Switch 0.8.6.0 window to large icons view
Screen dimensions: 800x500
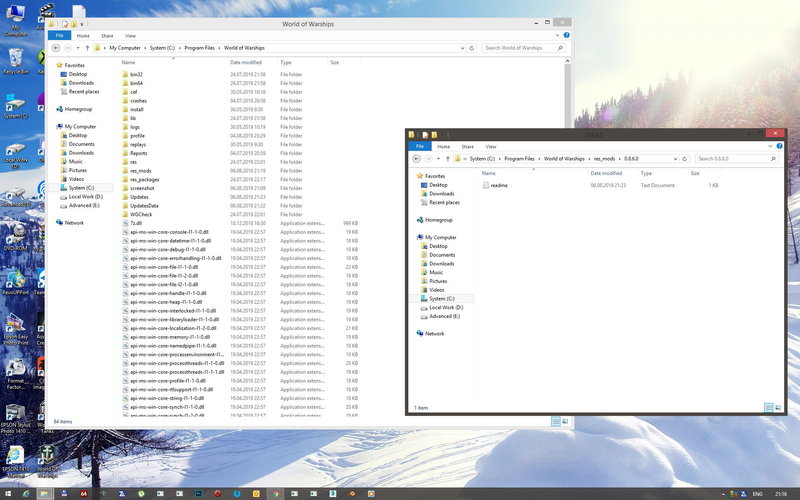coord(778,407)
